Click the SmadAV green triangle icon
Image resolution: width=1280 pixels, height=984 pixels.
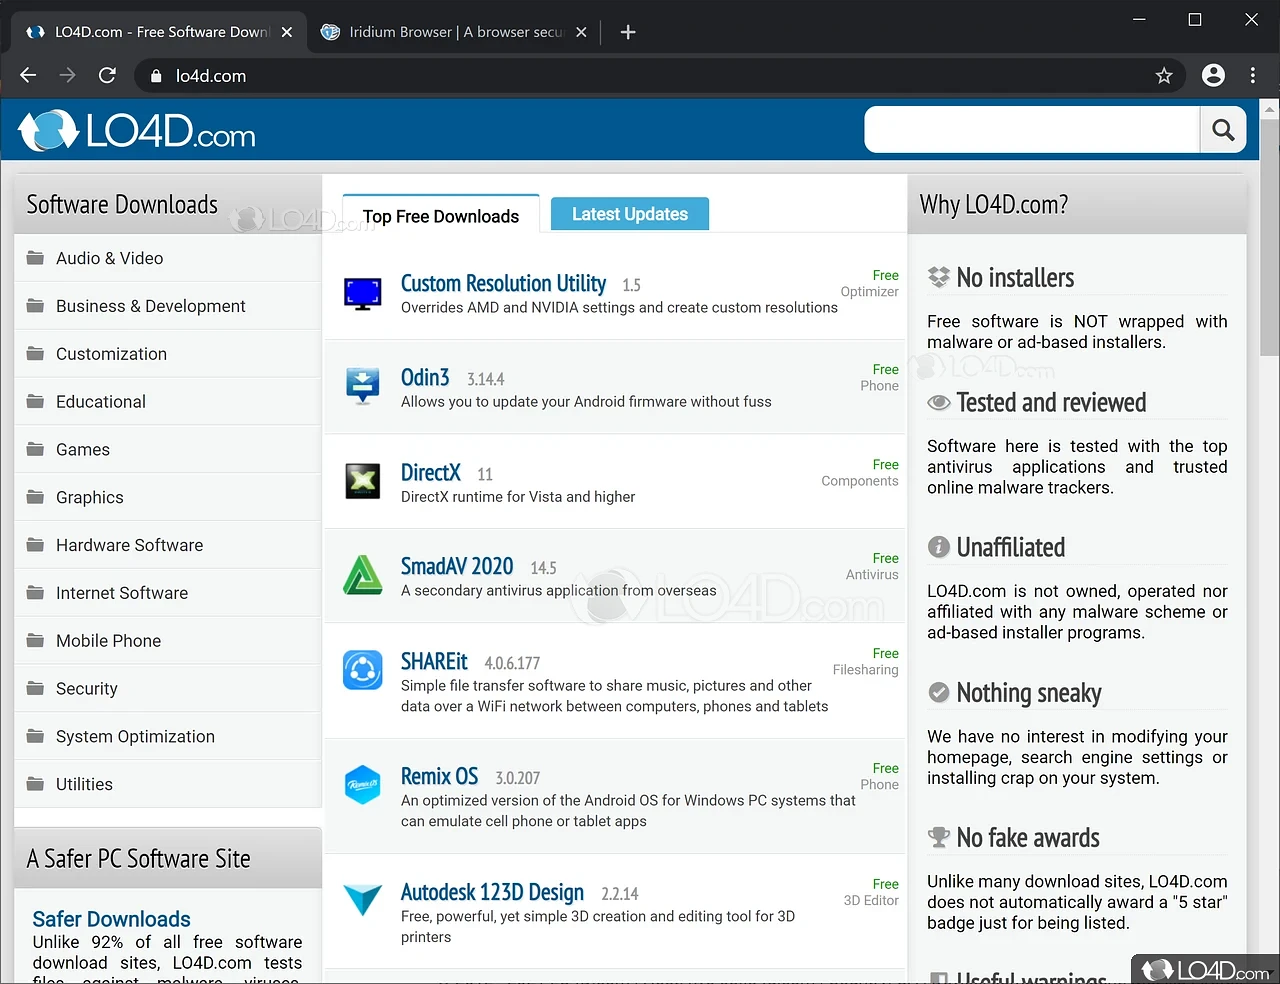[x=362, y=576]
